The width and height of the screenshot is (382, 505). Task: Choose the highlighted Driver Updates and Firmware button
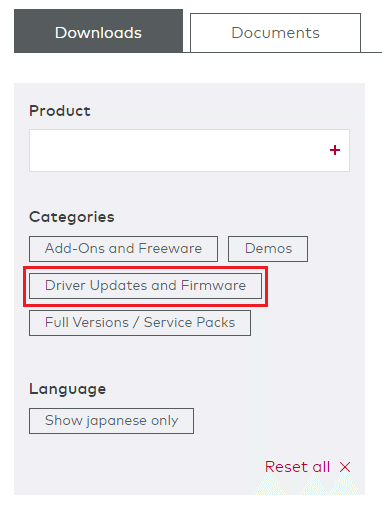point(145,286)
